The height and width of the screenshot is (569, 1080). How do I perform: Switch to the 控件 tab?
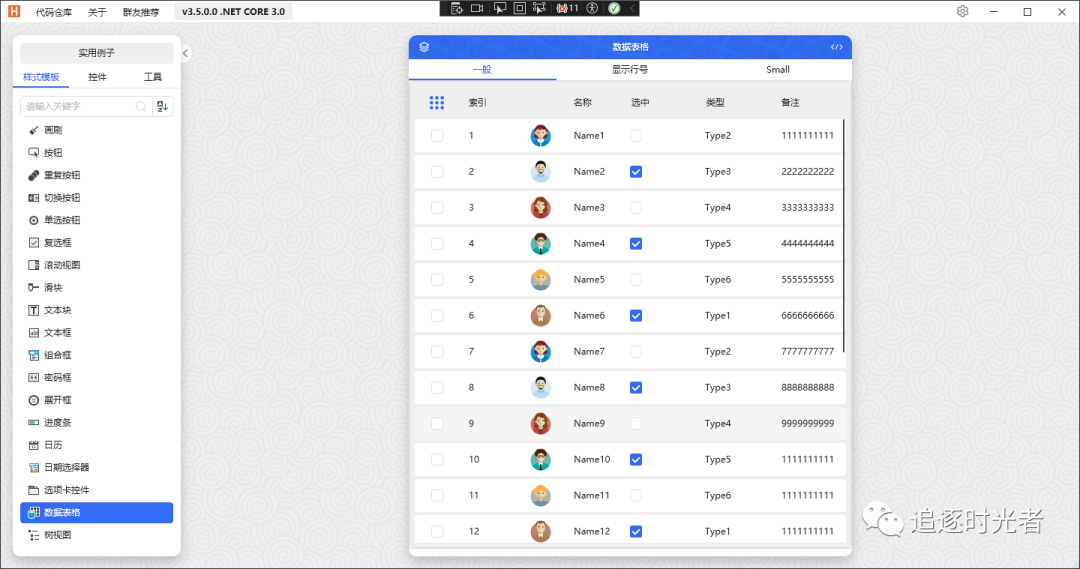click(x=97, y=77)
